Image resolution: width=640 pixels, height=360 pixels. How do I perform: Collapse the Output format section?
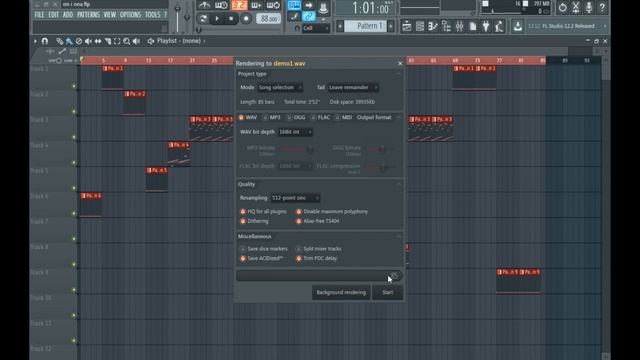coord(398,118)
